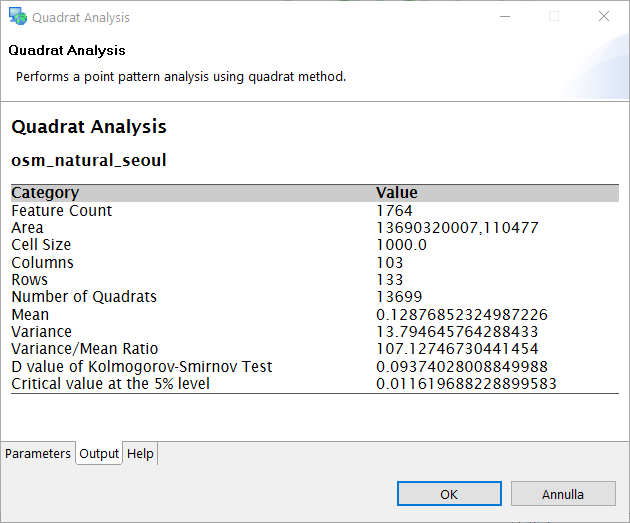The width and height of the screenshot is (630, 523).
Task: Click the Value column header
Action: tap(397, 193)
